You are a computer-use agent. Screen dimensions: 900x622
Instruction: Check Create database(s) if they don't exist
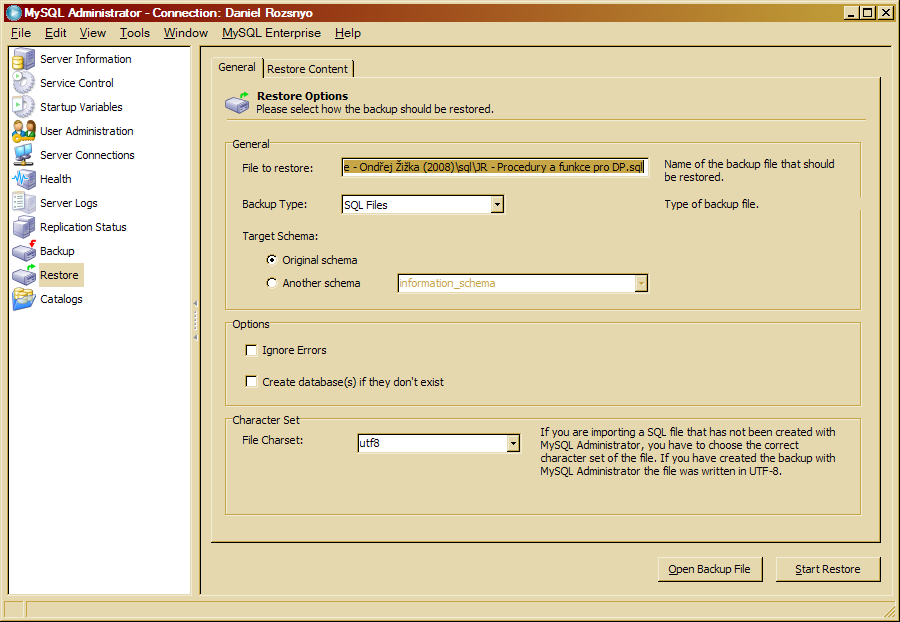tap(251, 382)
